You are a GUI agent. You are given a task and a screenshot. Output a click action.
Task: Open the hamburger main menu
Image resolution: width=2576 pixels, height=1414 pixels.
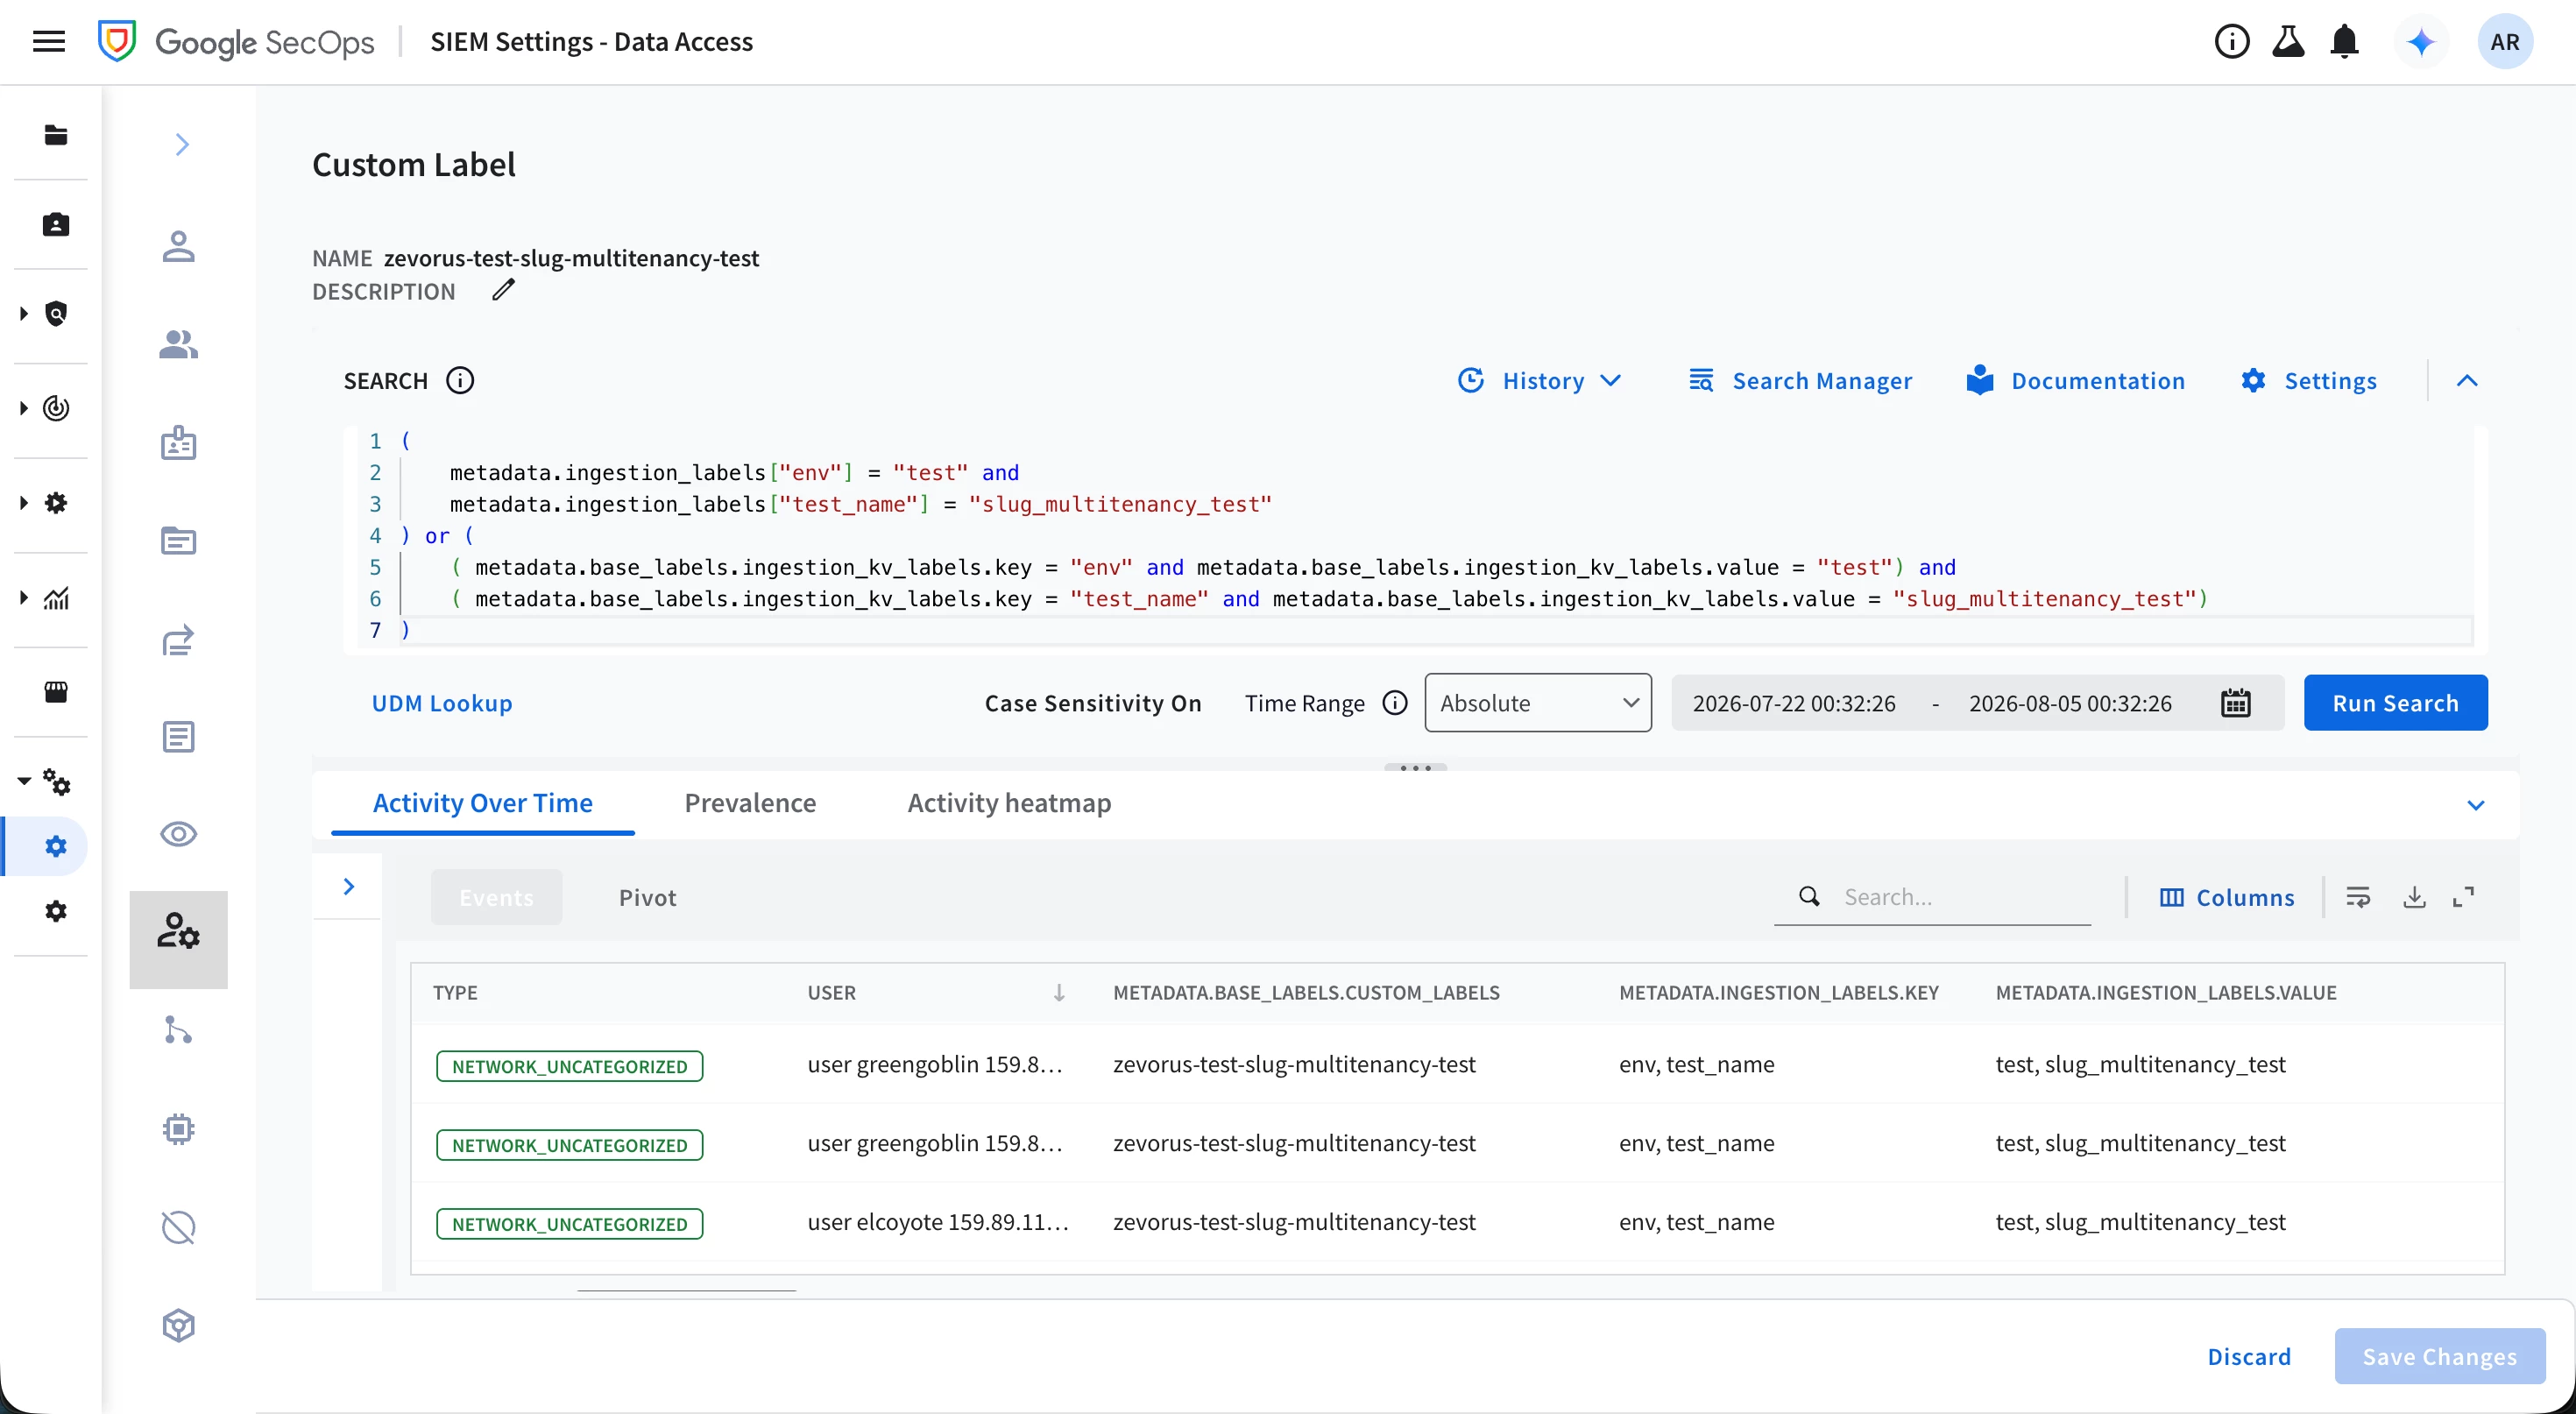click(48, 42)
